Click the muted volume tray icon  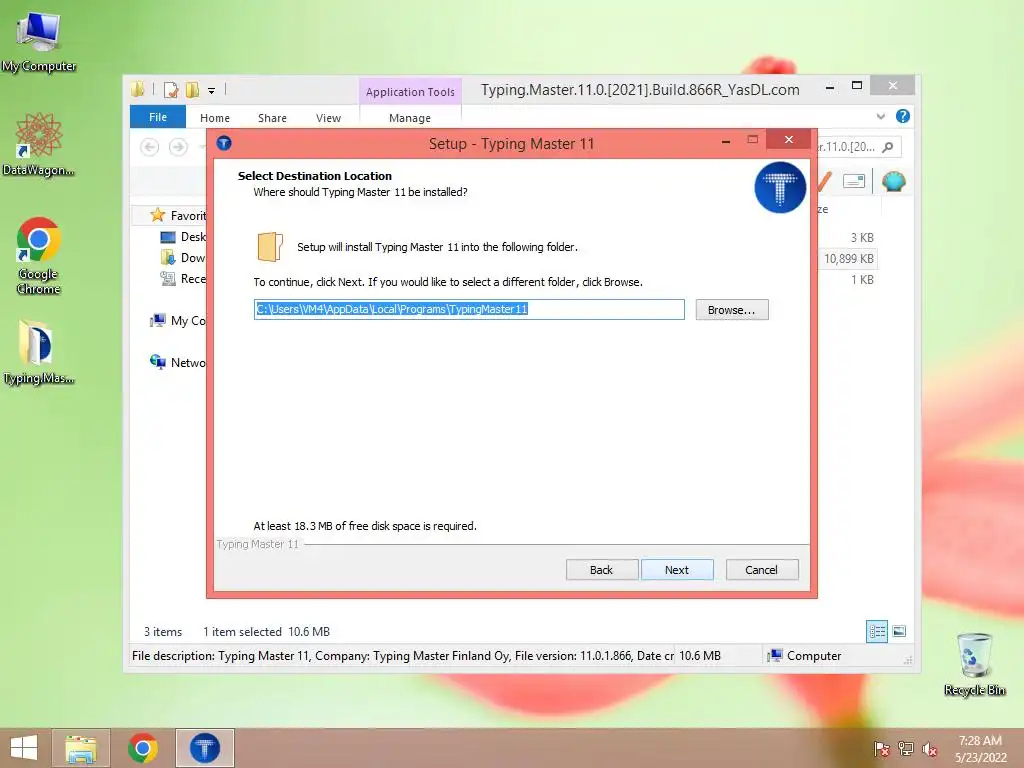[929, 749]
